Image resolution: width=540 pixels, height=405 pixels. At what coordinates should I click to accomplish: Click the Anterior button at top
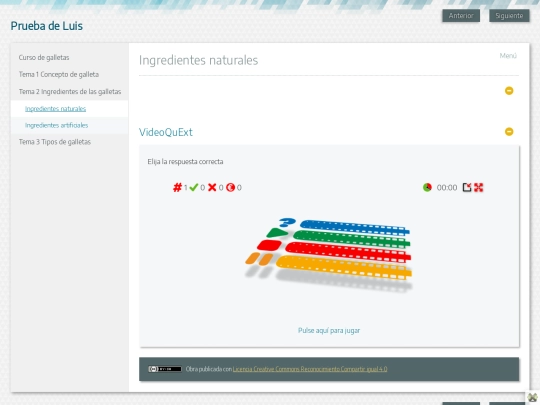pyautogui.click(x=461, y=16)
